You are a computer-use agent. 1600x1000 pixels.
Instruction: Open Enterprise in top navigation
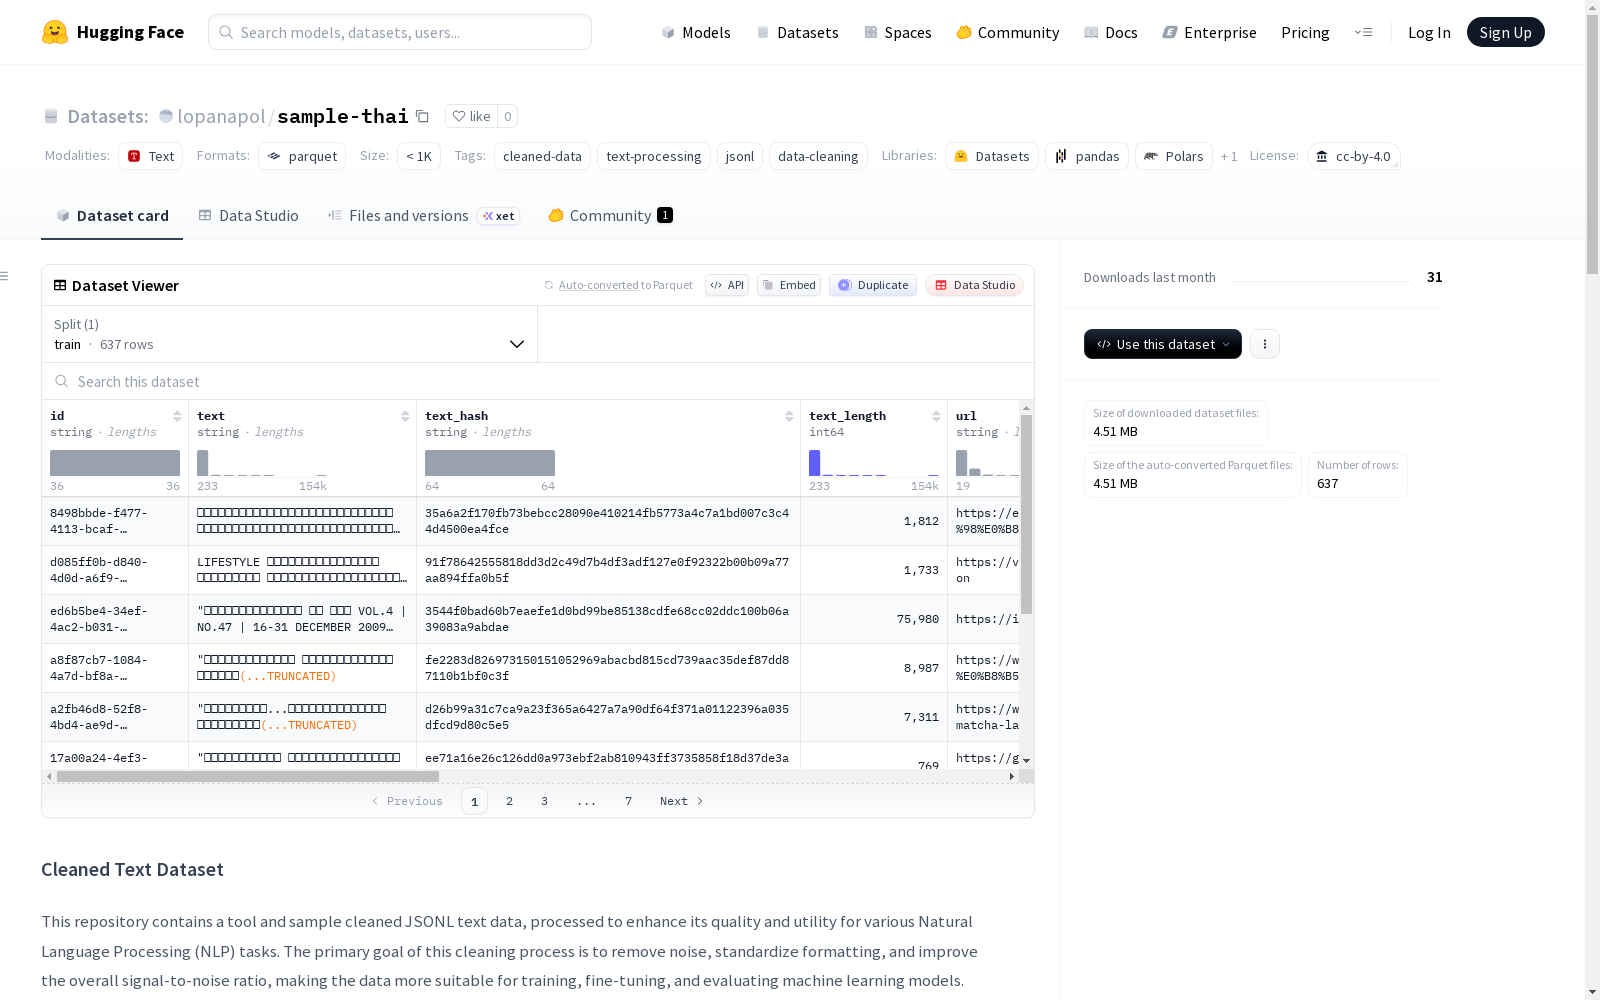click(1210, 32)
